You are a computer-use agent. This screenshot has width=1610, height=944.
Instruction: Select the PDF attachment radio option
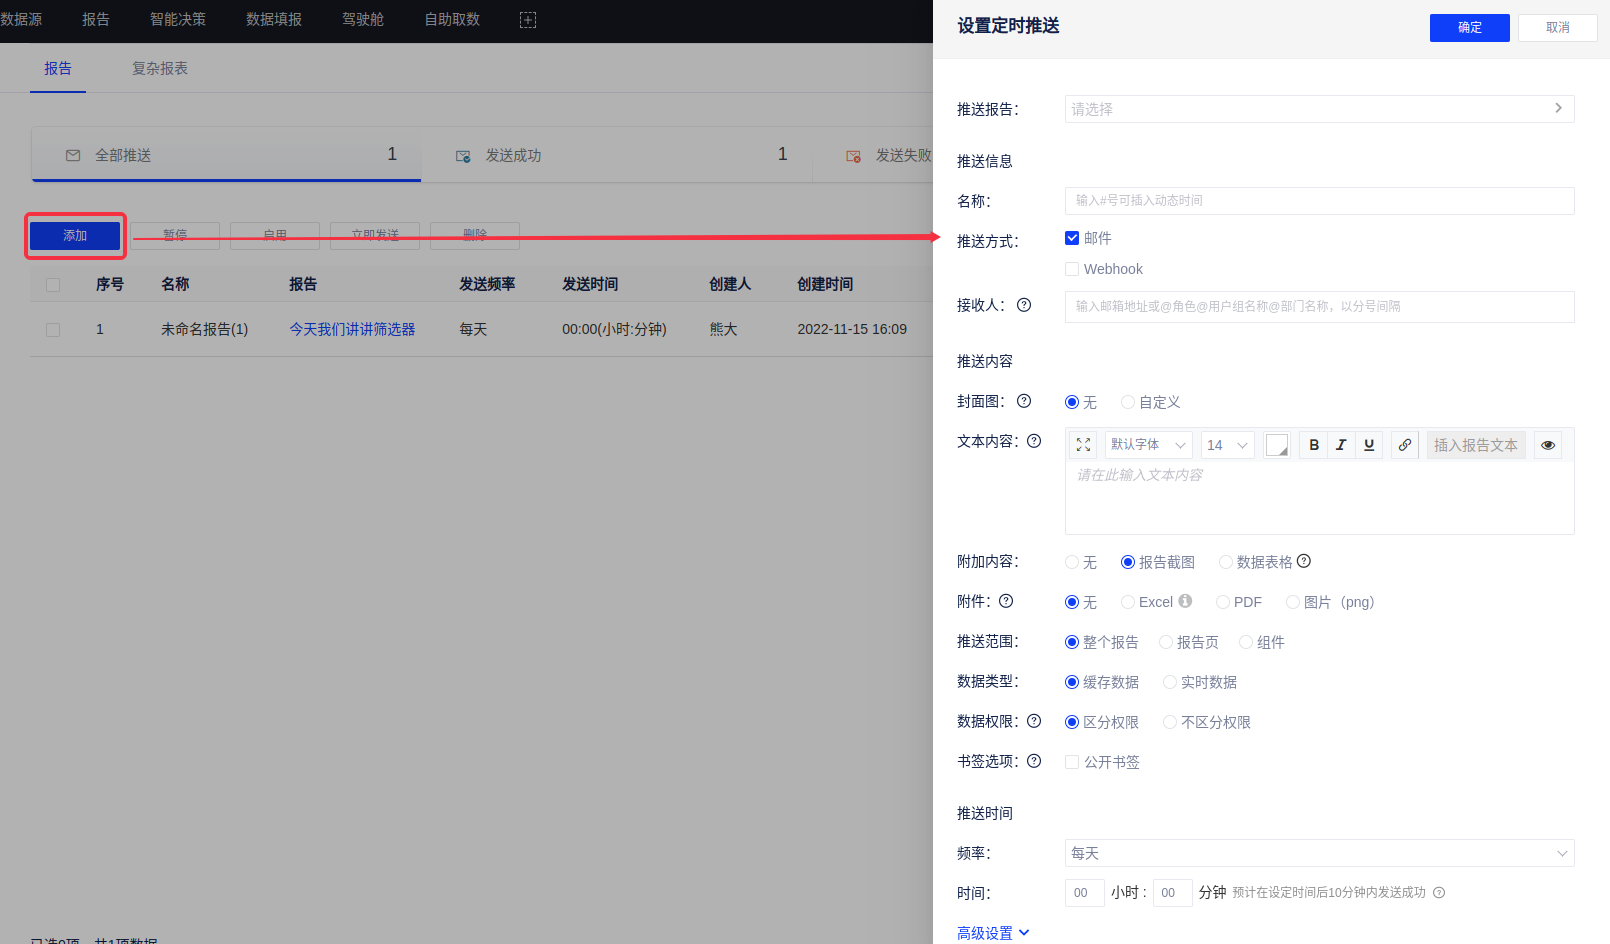(x=1223, y=602)
